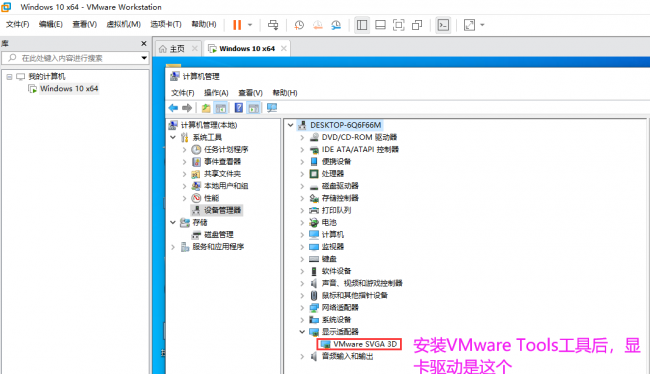Expand the 处理器 device category
The image size is (650, 374).
pos(302,174)
